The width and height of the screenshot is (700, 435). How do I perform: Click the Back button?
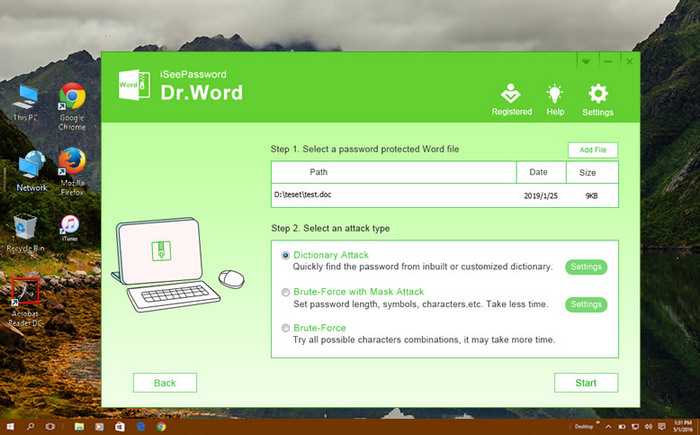tap(165, 383)
